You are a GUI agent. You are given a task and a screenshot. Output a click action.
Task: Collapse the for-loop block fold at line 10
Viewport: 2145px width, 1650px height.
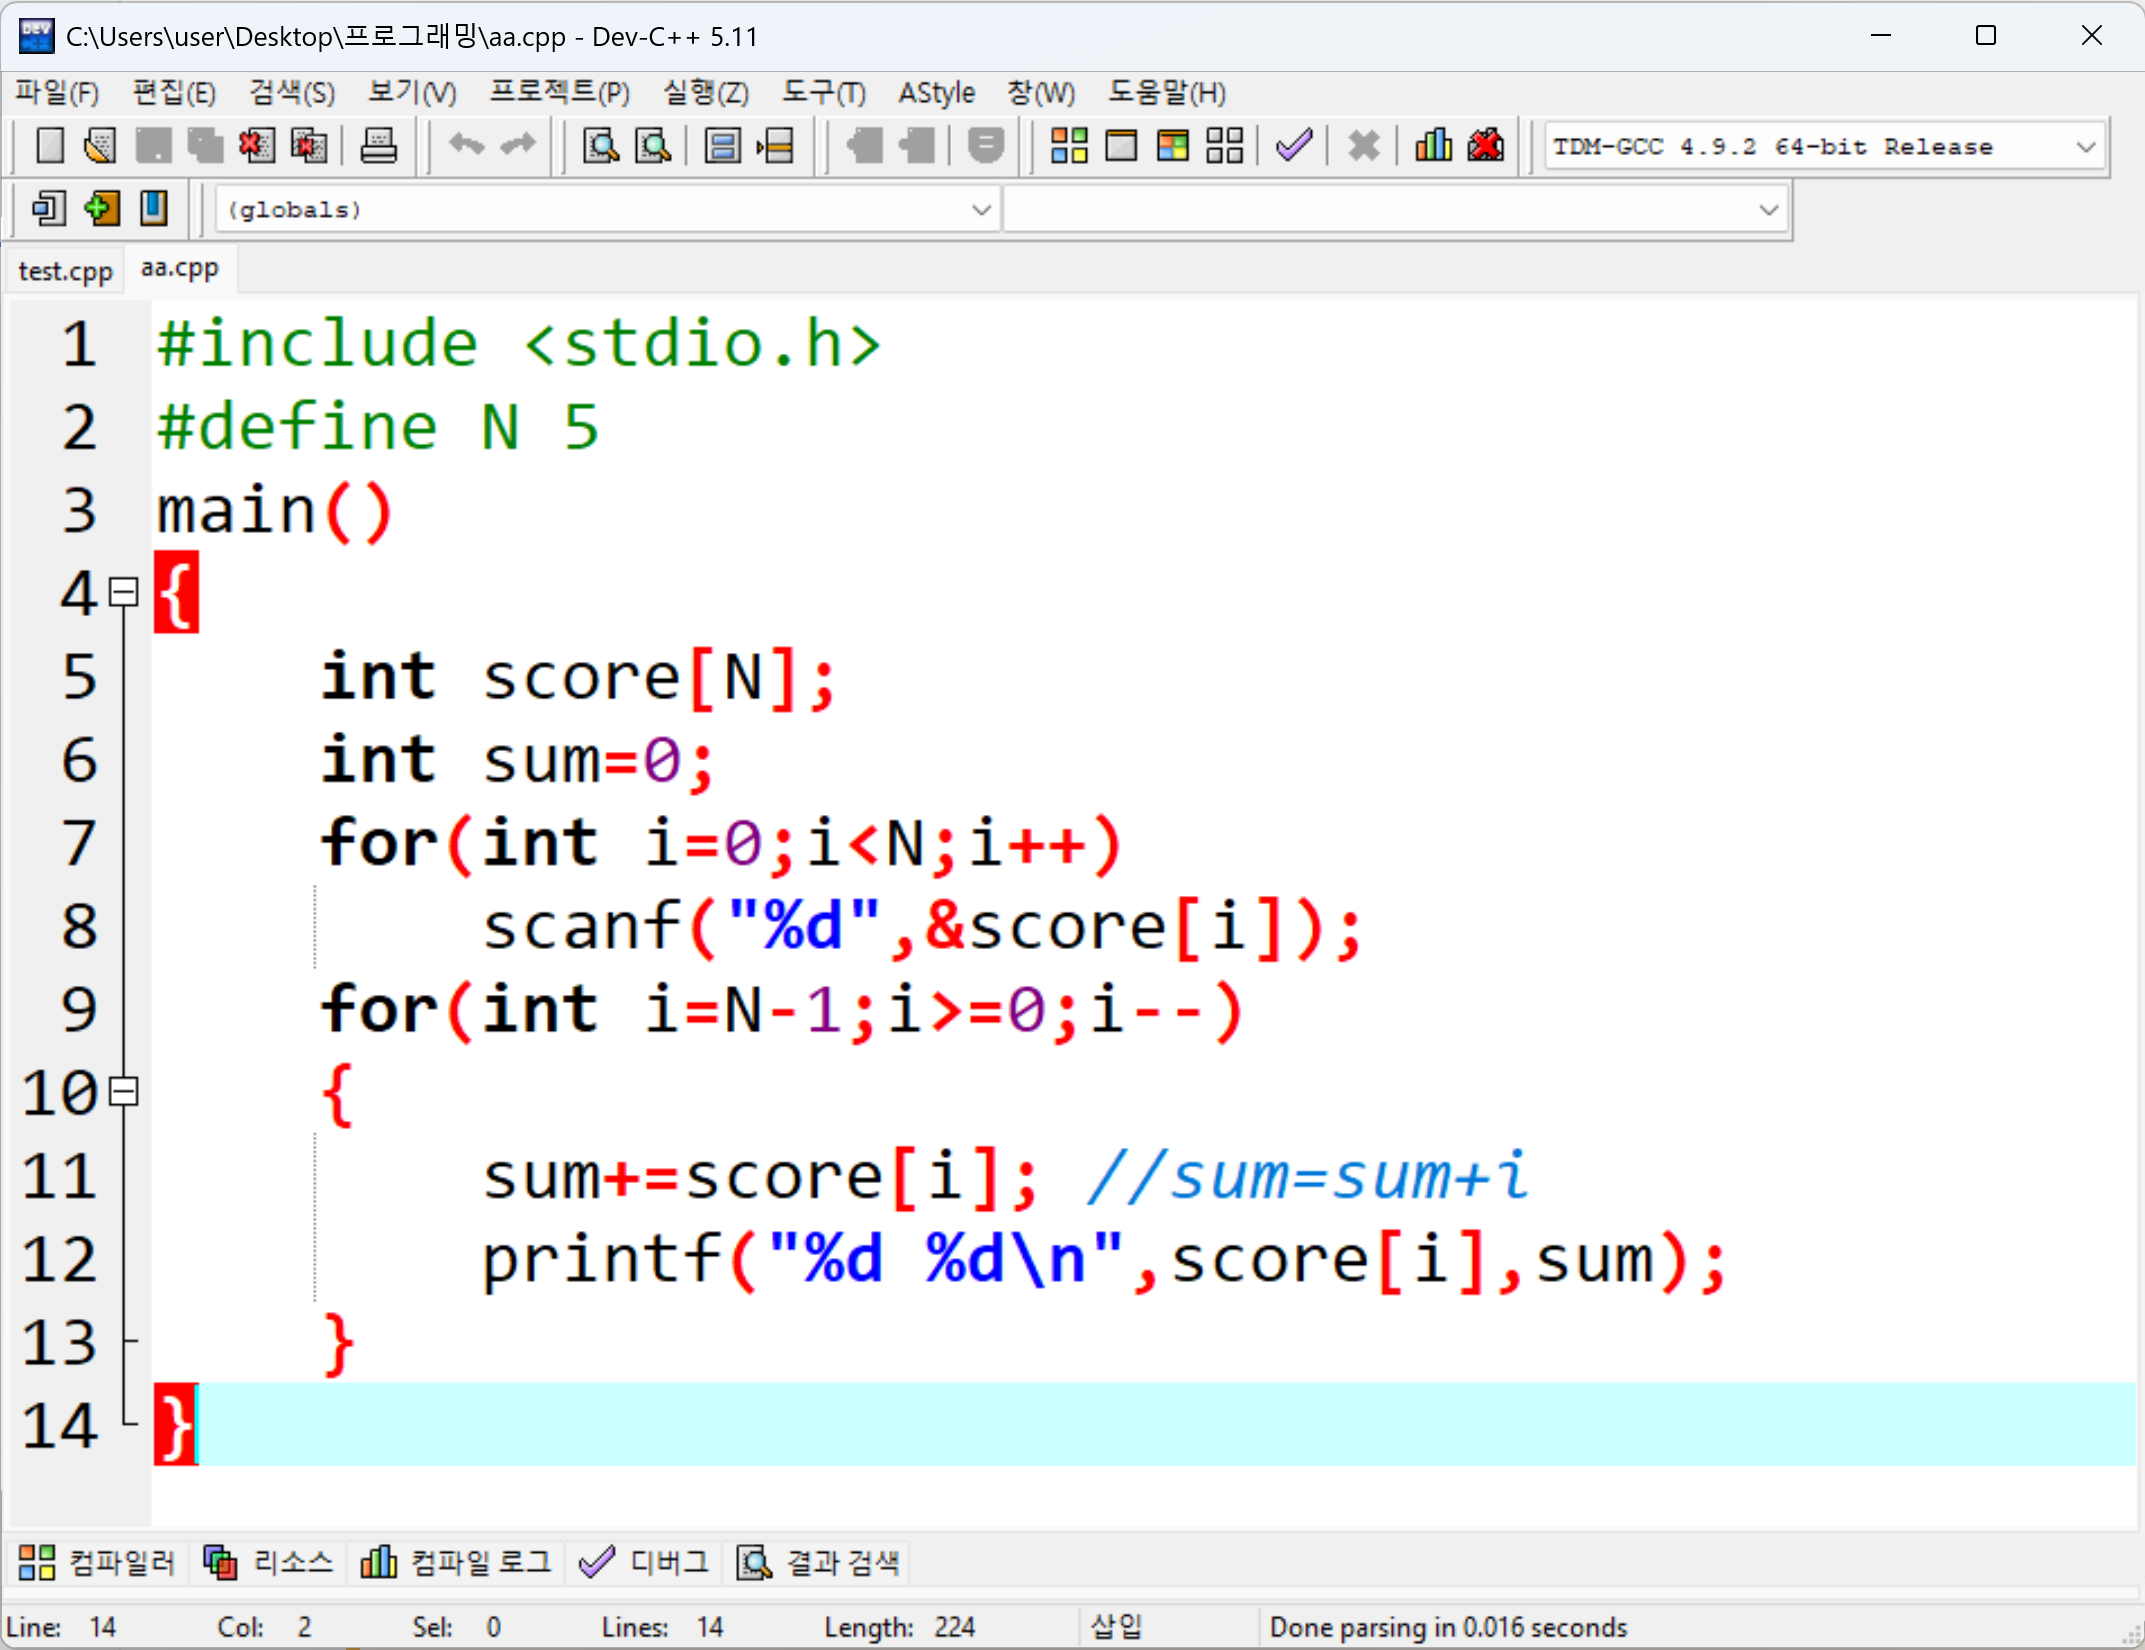point(123,1091)
